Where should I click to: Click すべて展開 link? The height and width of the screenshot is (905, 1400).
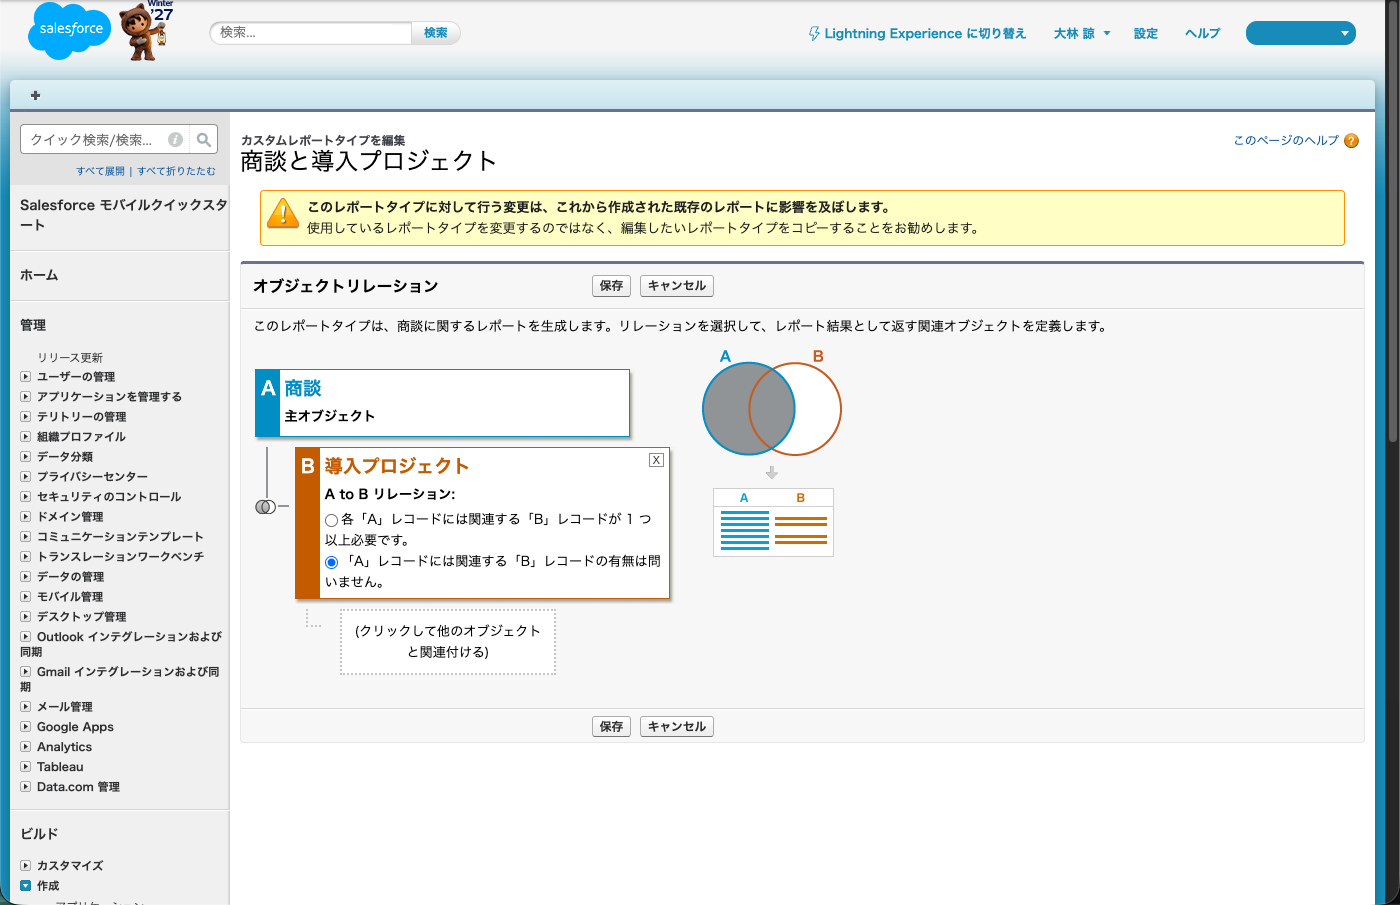pyautogui.click(x=100, y=171)
